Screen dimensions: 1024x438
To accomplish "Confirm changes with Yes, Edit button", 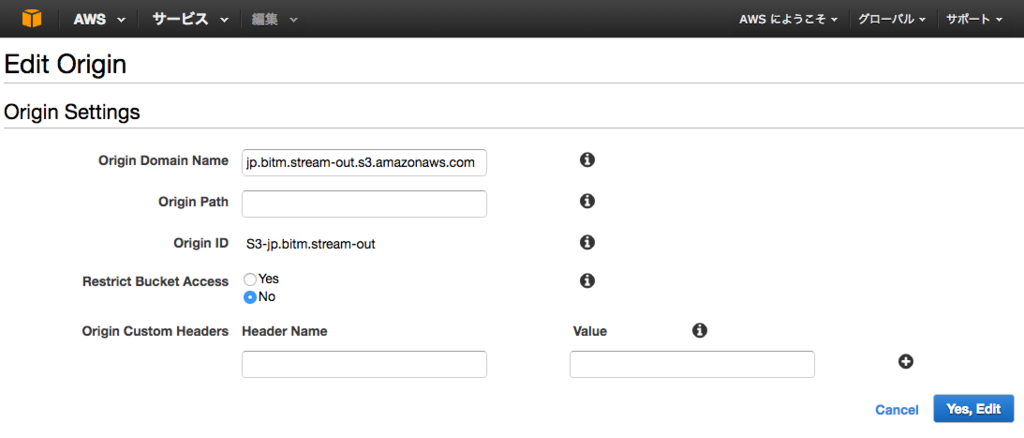I will [974, 409].
